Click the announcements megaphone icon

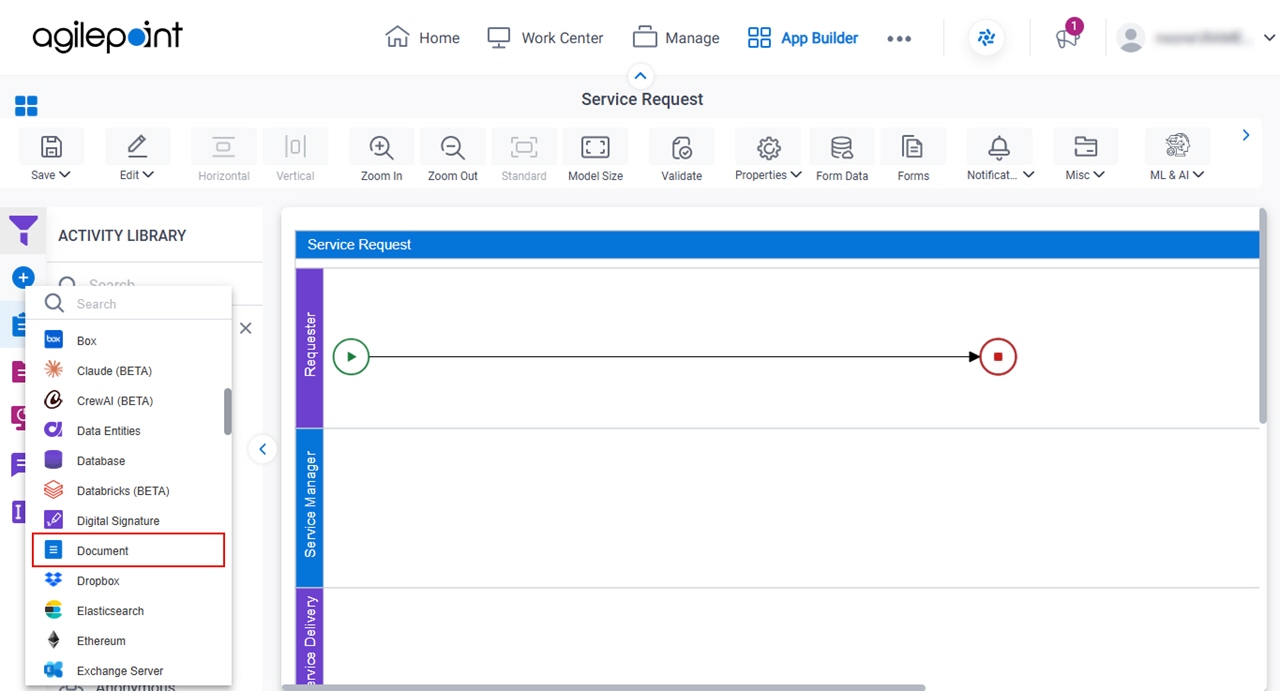point(1068,38)
